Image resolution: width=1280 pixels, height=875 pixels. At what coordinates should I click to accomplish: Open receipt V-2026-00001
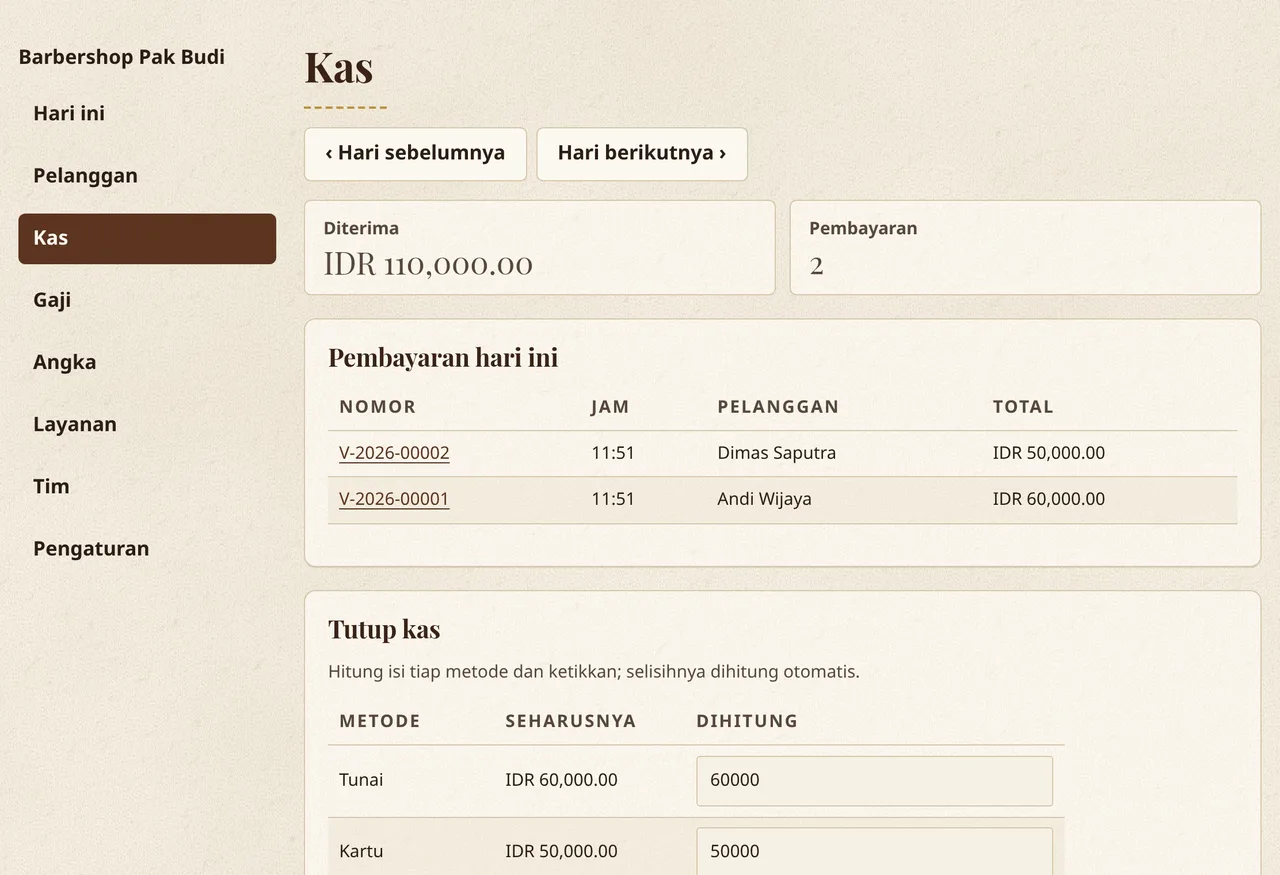coord(394,499)
